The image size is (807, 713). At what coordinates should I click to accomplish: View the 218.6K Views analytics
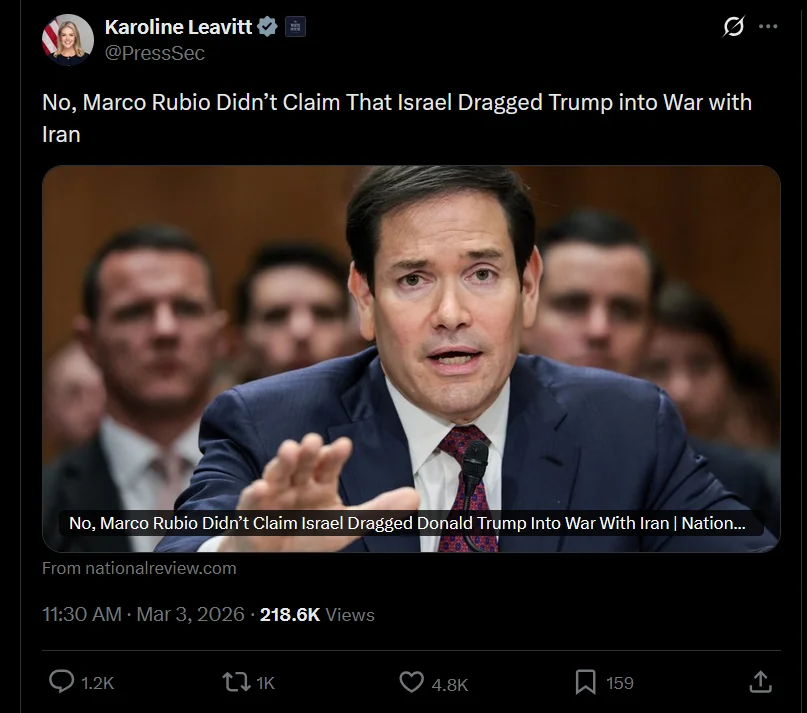point(316,614)
